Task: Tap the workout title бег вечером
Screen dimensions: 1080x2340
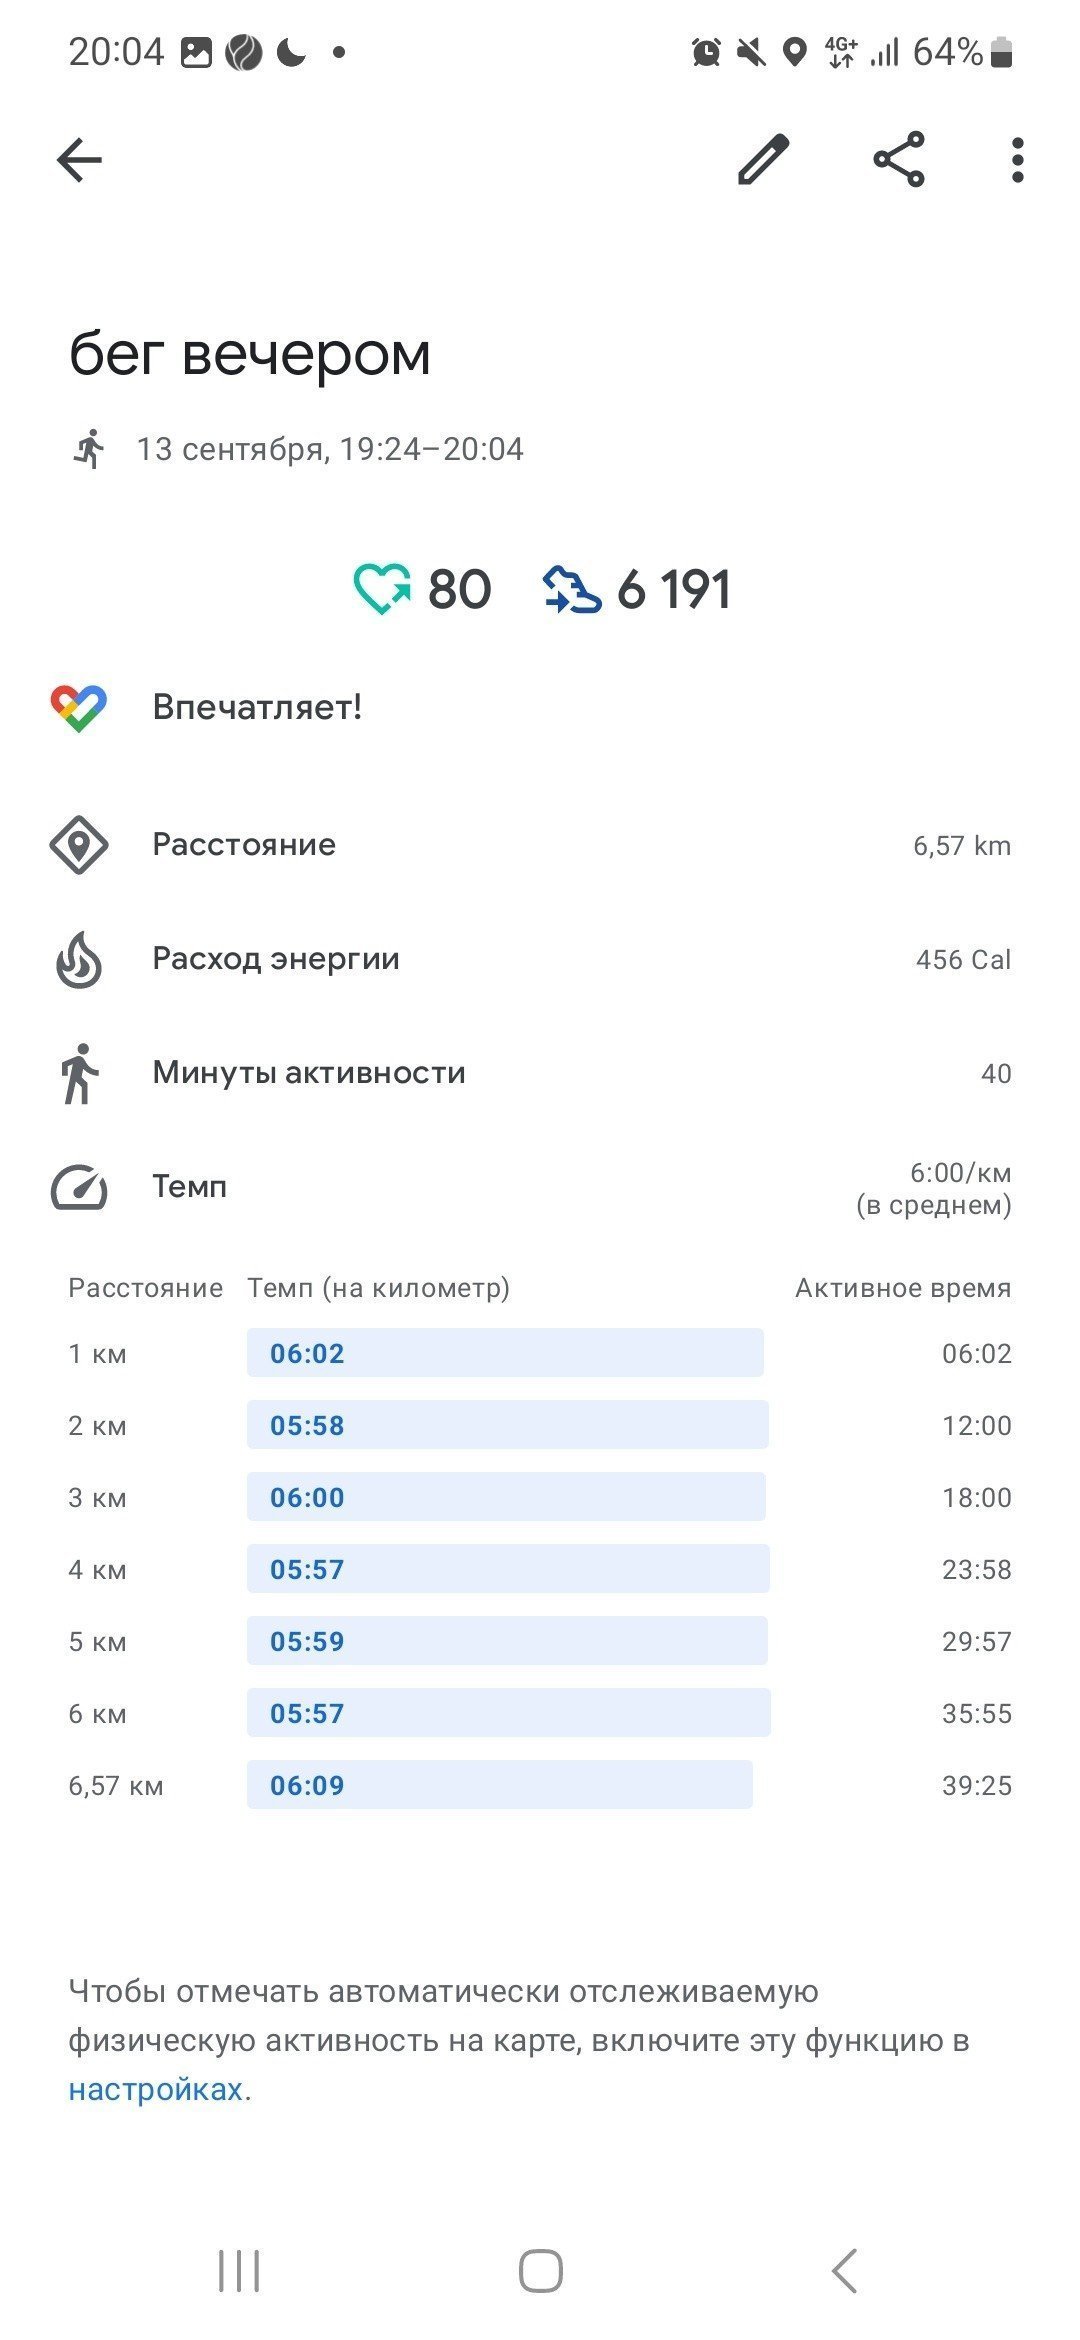Action: click(x=250, y=354)
